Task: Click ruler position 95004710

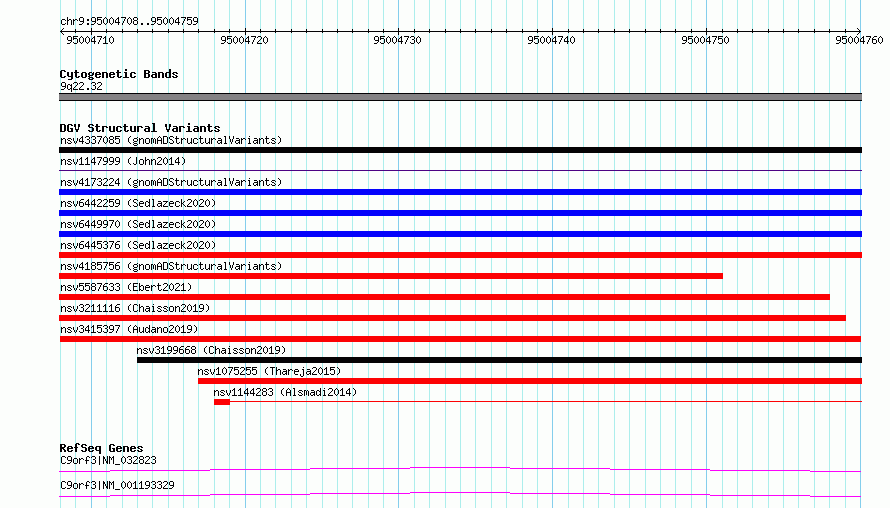Action: tap(90, 40)
